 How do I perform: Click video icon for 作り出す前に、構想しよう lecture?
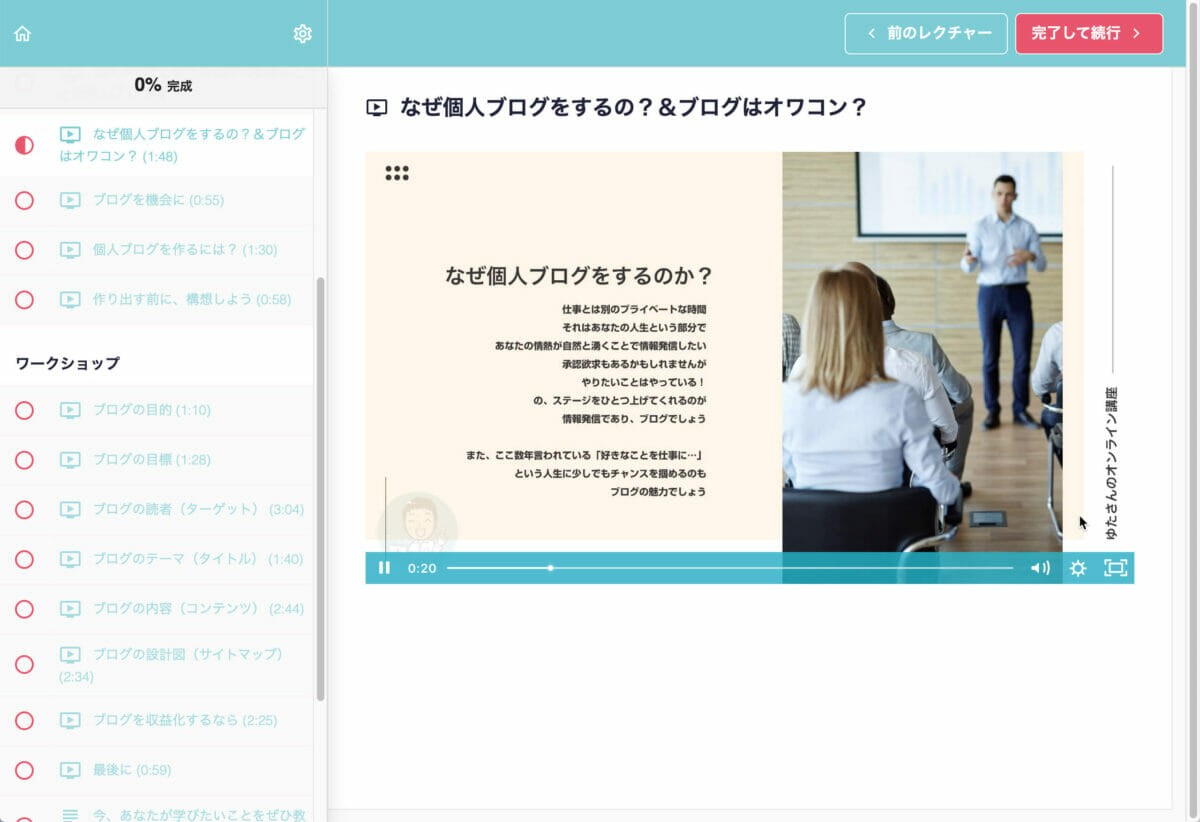(x=70, y=300)
